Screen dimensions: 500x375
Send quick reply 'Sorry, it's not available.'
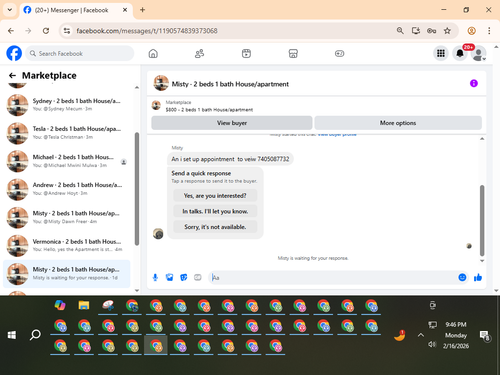[x=215, y=227]
